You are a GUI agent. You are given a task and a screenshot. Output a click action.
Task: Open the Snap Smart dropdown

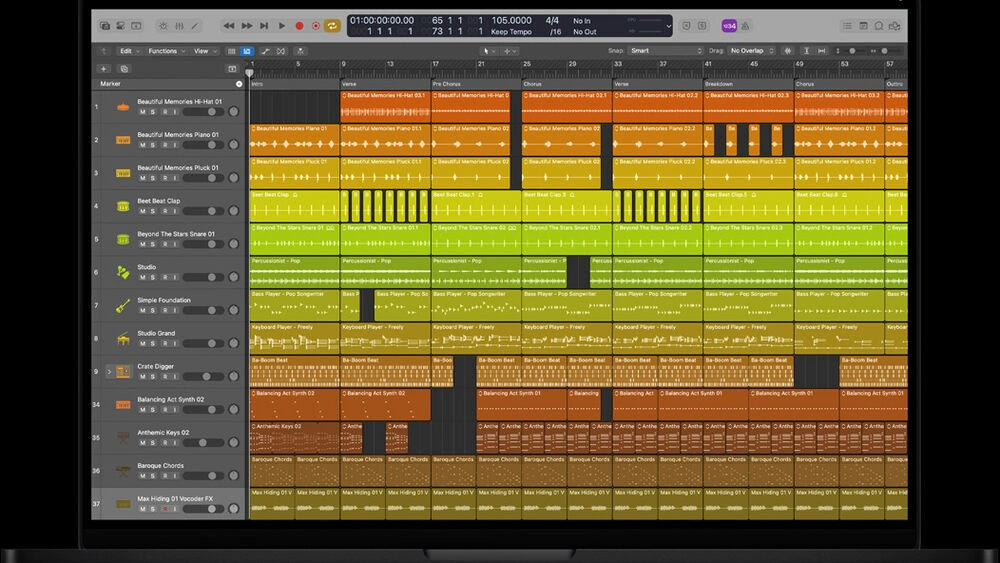(x=666, y=51)
